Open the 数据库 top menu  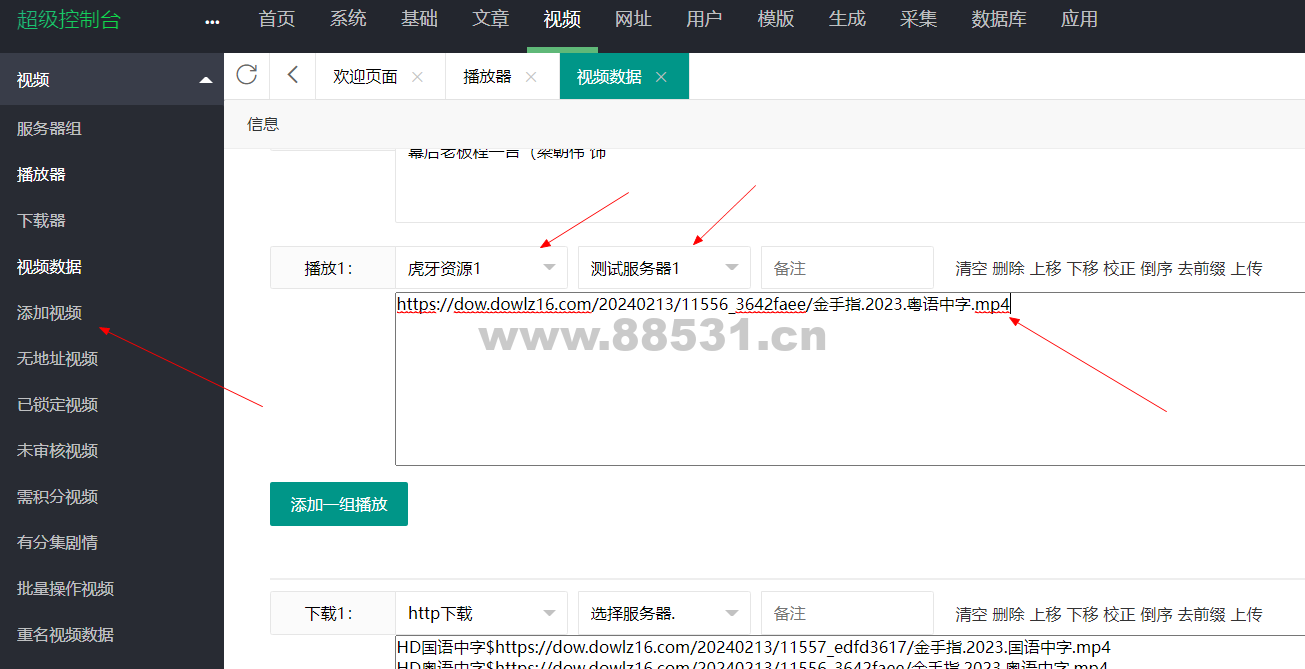click(999, 19)
